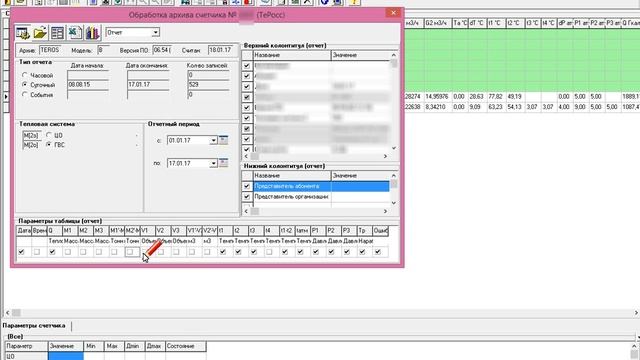The height and width of the screenshot is (360, 640).
Task: Click the first report-generation icon in the dialog toolbar
Action: pos(22,33)
